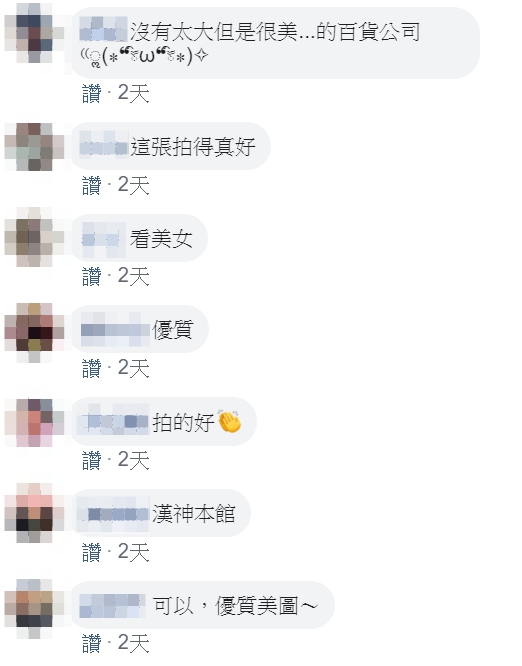Like the comment 可以，優質美圖～
Image resolution: width=522 pixels, height=666 pixels.
click(x=91, y=643)
